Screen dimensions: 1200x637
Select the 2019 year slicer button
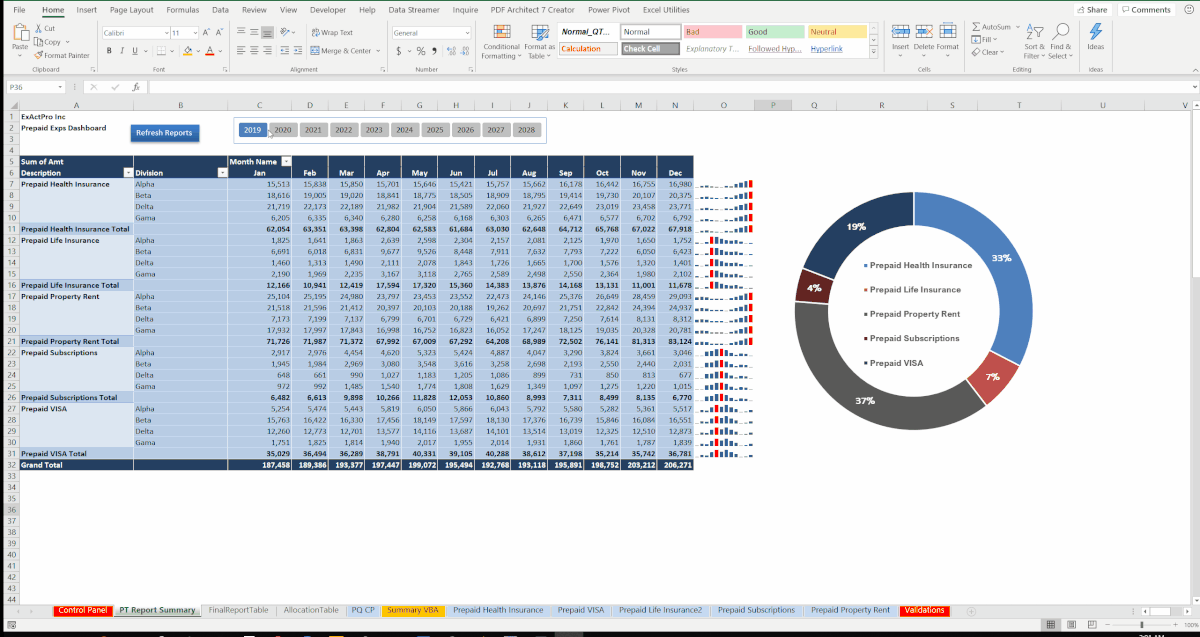253,130
